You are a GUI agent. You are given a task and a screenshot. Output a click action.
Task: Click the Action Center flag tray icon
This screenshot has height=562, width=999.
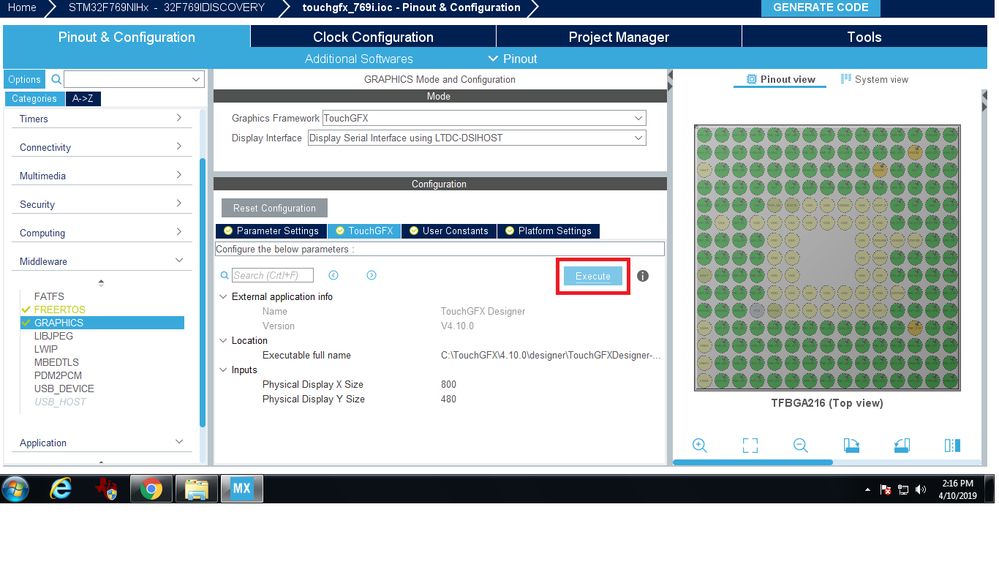[885, 489]
